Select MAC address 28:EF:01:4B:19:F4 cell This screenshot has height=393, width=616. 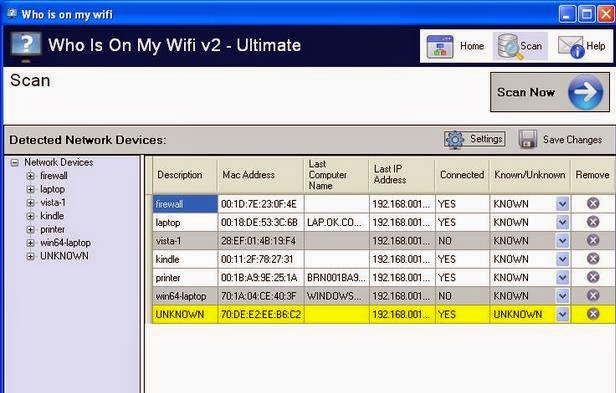261,241
